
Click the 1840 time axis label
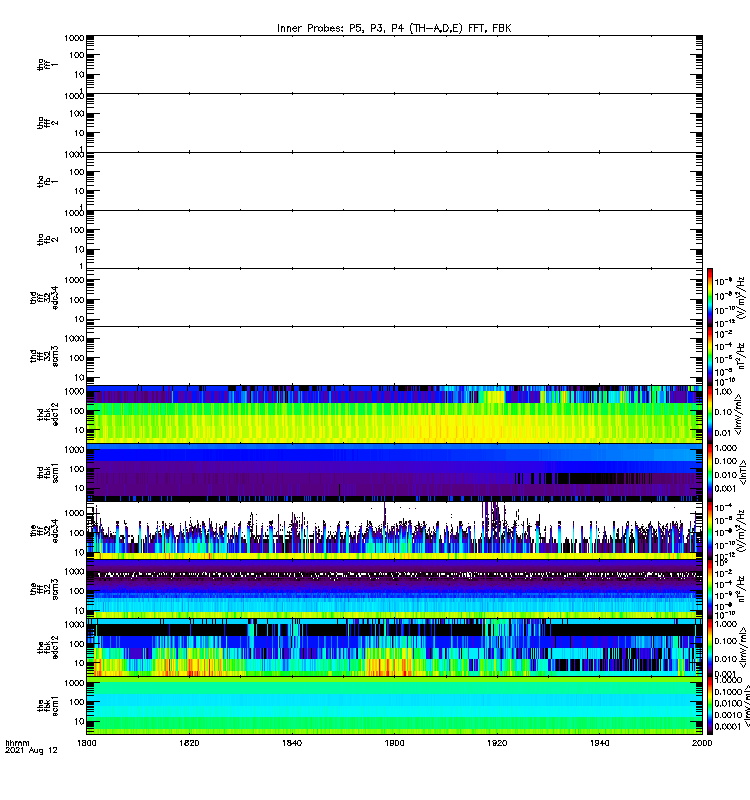tap(292, 743)
